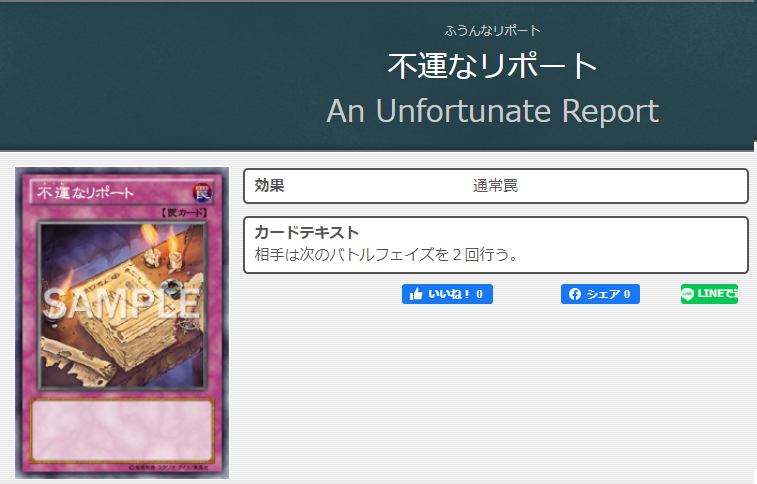Click the カードテキスト heading
The image size is (757, 484).
pos(307,233)
